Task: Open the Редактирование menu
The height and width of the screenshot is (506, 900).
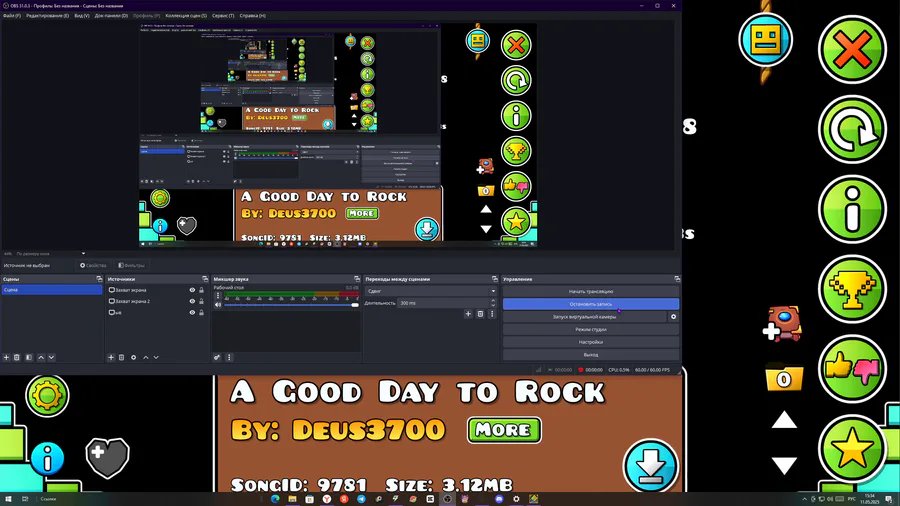Action: [x=48, y=15]
